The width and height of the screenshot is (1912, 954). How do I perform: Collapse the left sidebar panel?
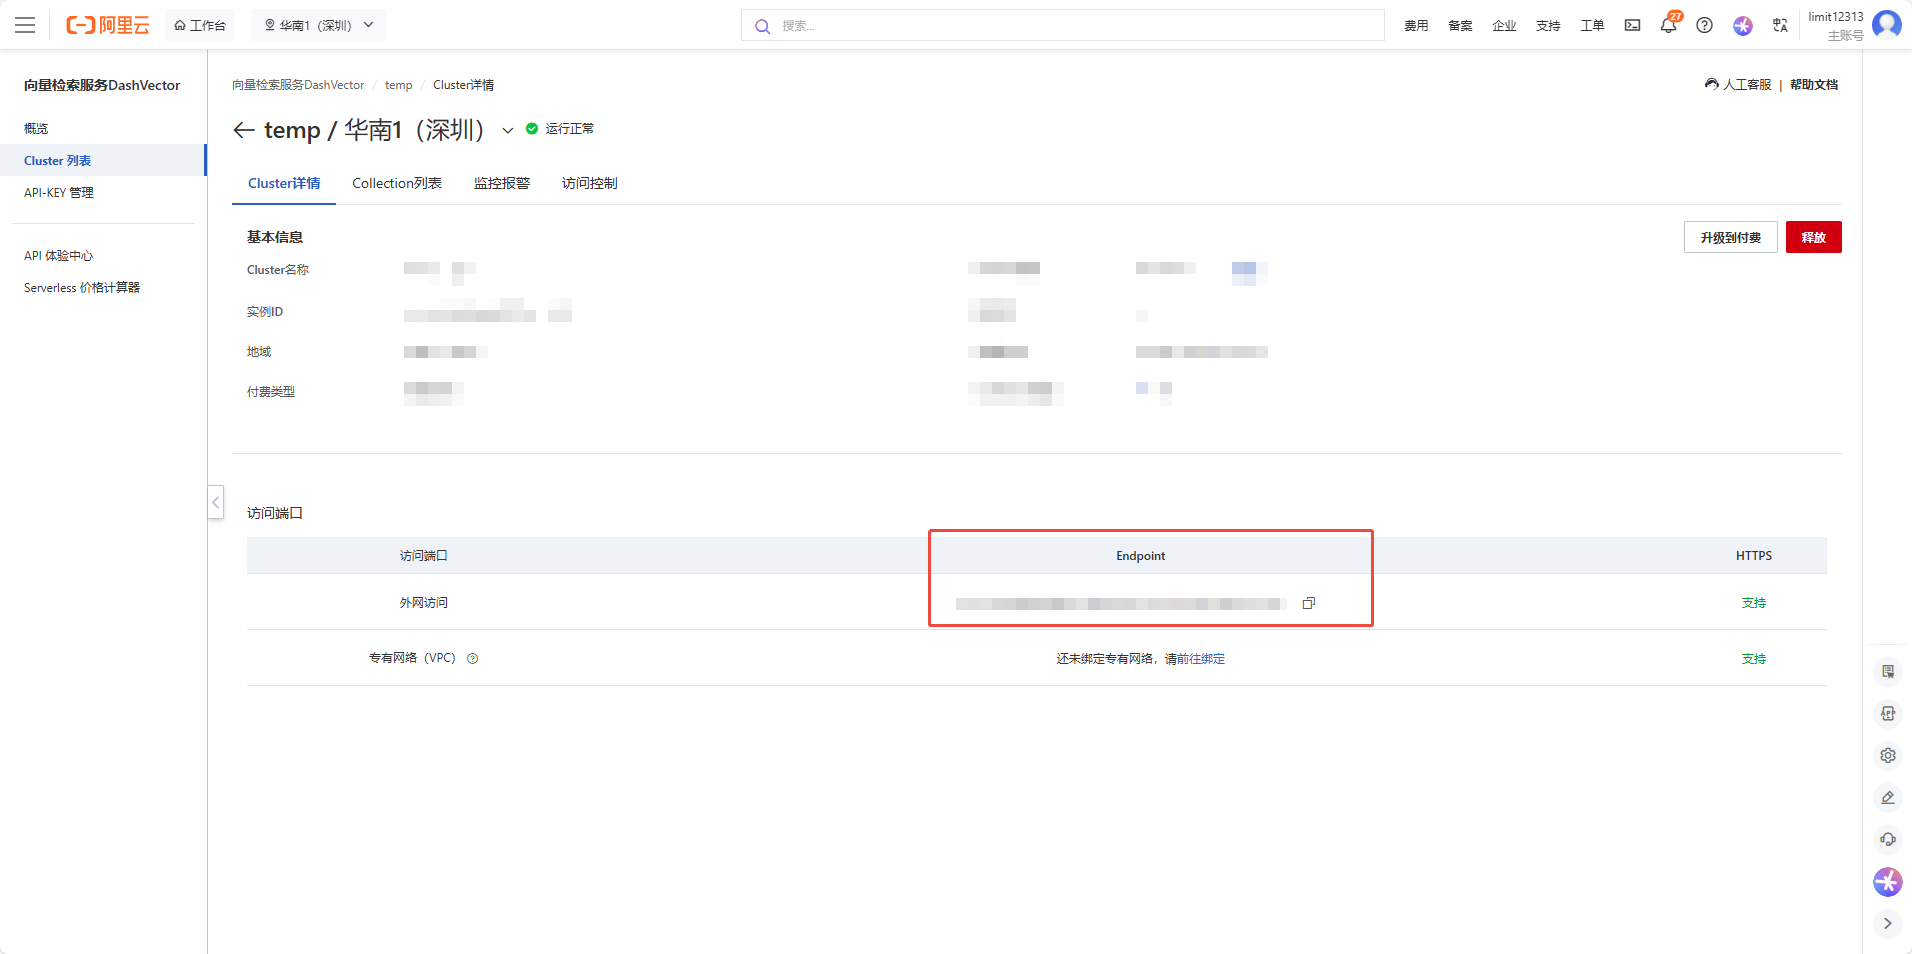click(215, 502)
